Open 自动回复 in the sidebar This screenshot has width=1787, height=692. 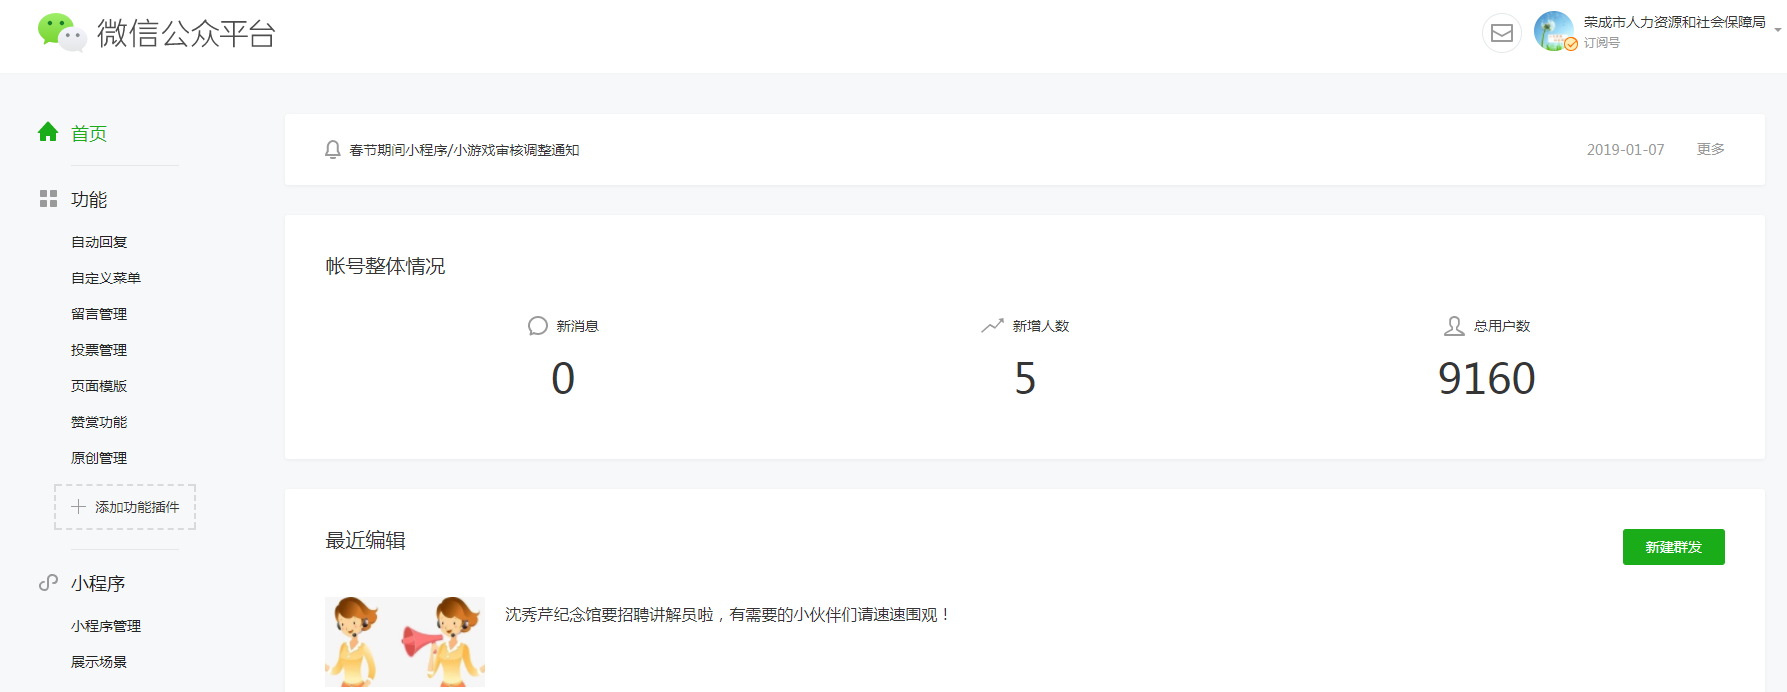coord(99,242)
